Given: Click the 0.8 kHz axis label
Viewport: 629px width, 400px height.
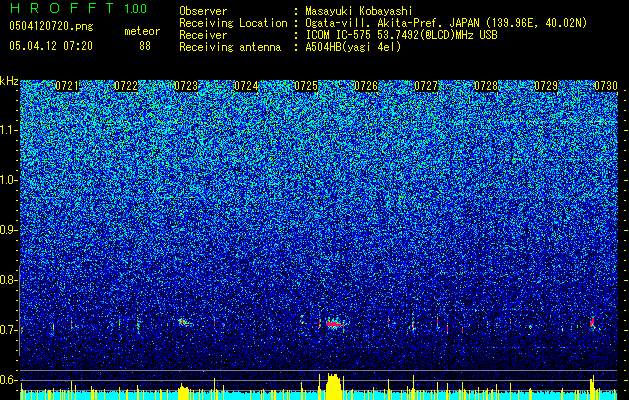Looking at the screenshot, I should click(x=8, y=280).
